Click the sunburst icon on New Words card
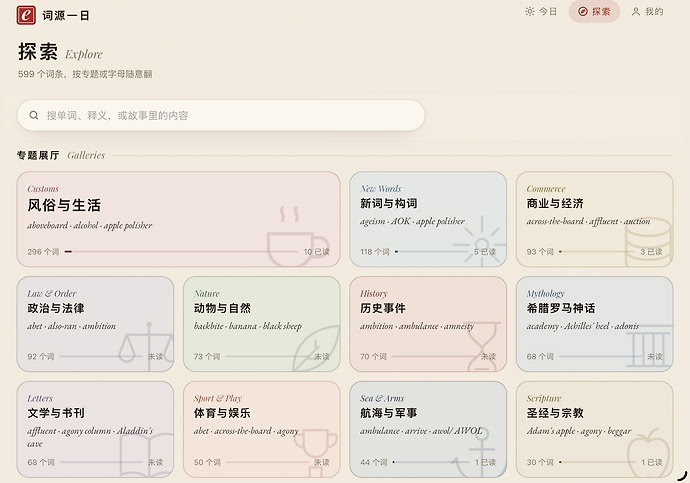Screen dimensions: 690x483 481,243
